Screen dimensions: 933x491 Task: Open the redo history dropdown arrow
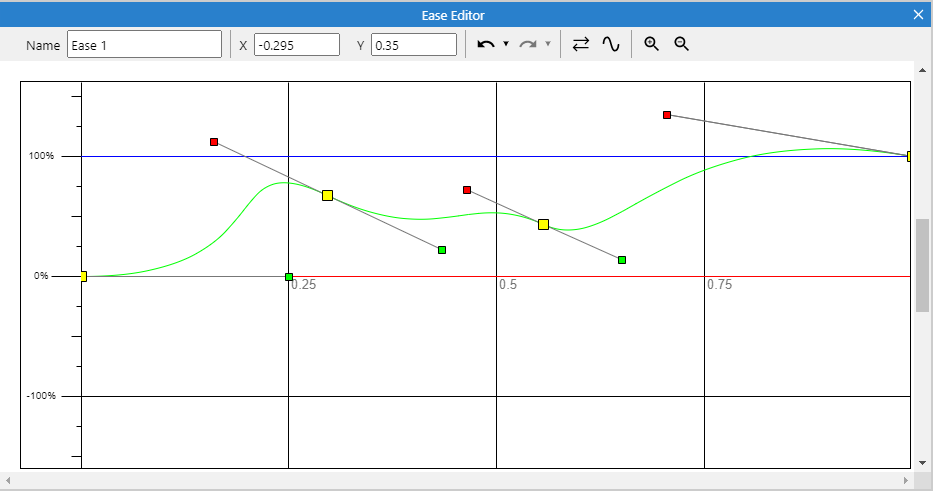pyautogui.click(x=548, y=44)
